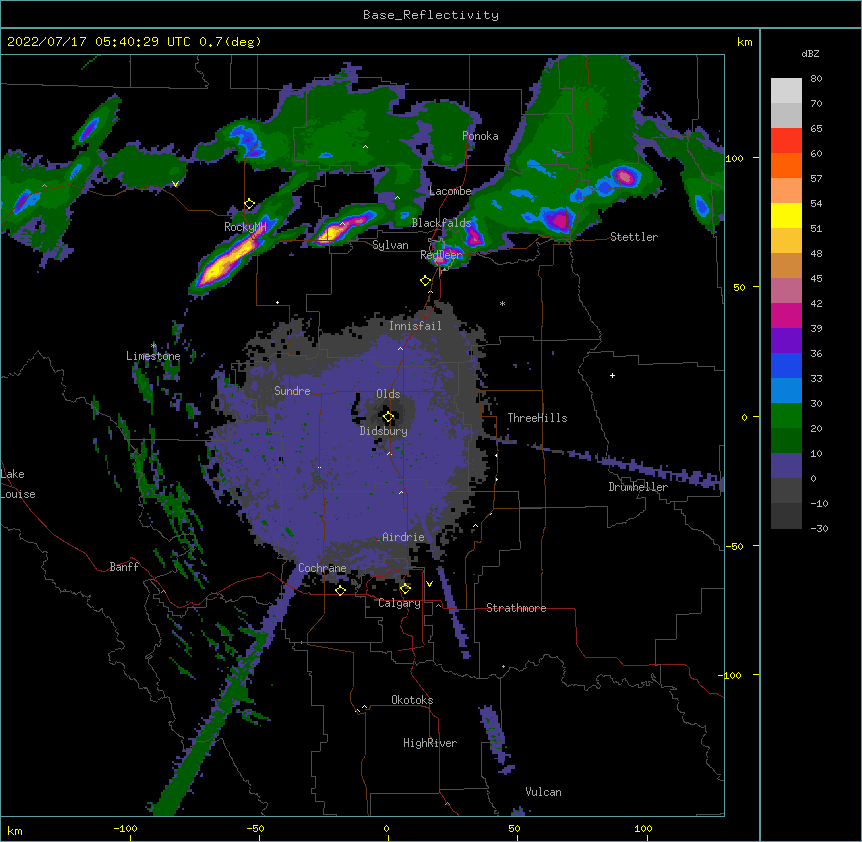Image resolution: width=862 pixels, height=842 pixels.
Task: Click the slate violet 10-0 dBZ swatch
Action: pos(786,466)
